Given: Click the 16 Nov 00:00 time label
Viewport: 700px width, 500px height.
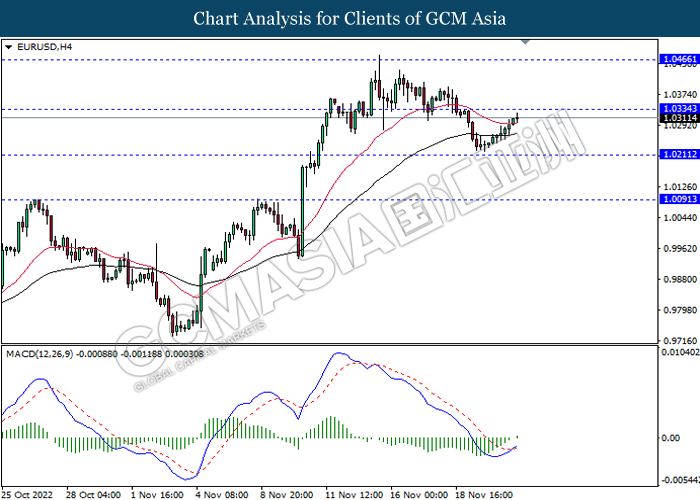Looking at the screenshot, I should click(x=419, y=495).
